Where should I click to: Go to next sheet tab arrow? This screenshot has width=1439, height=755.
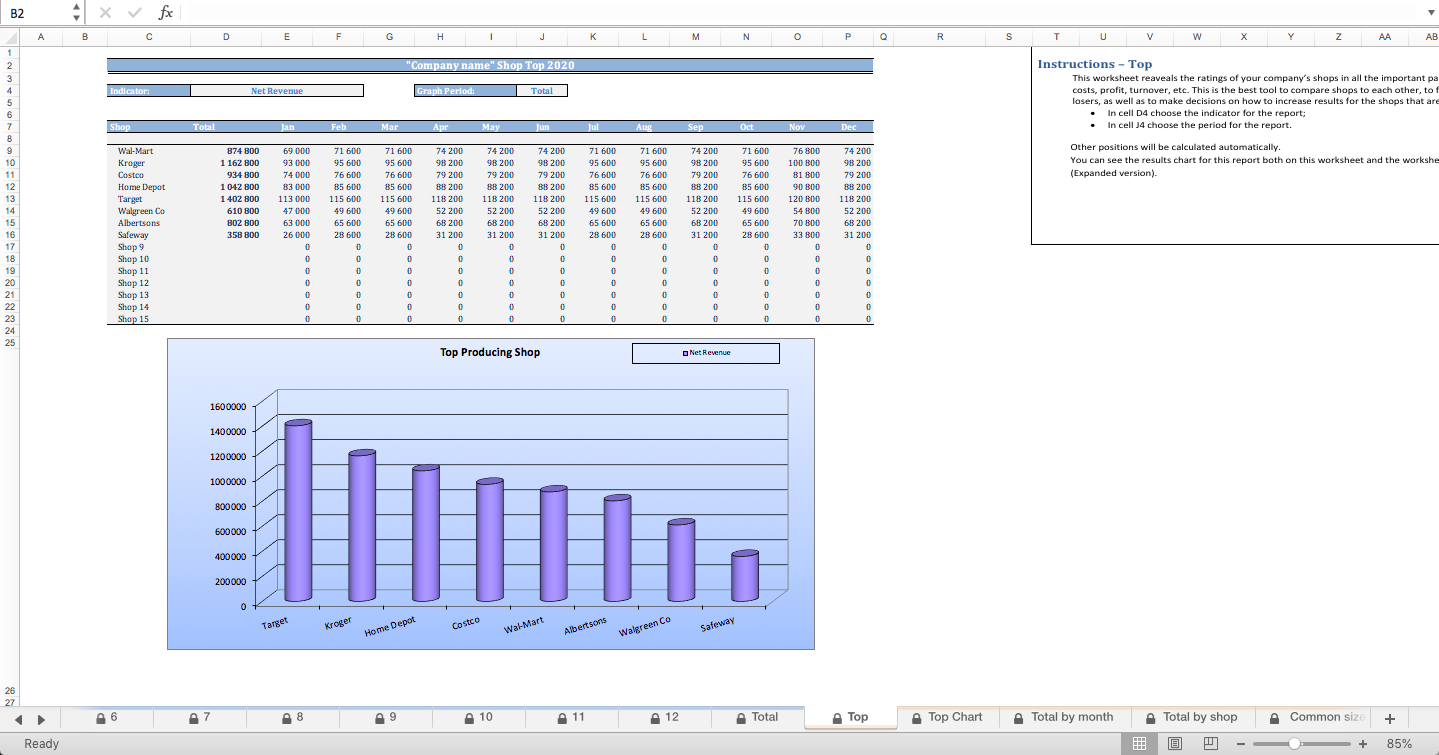41,718
